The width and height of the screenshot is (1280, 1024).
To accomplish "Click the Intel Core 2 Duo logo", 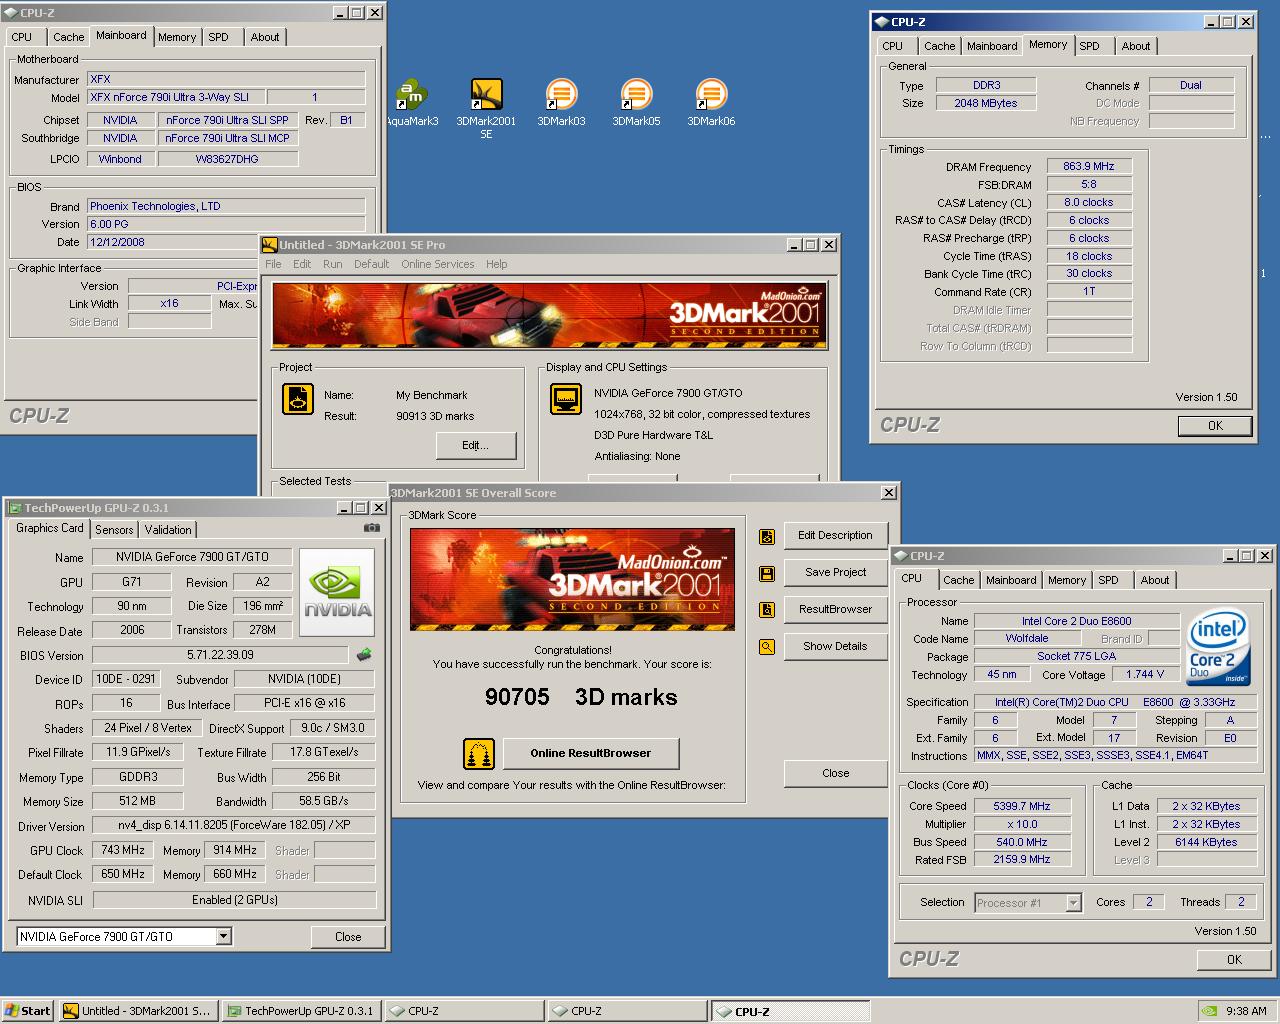I will [x=1218, y=647].
